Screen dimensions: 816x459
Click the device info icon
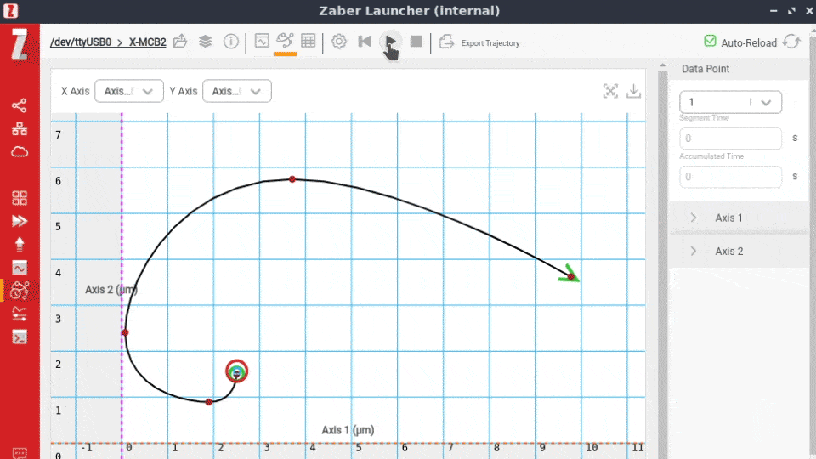pos(231,42)
